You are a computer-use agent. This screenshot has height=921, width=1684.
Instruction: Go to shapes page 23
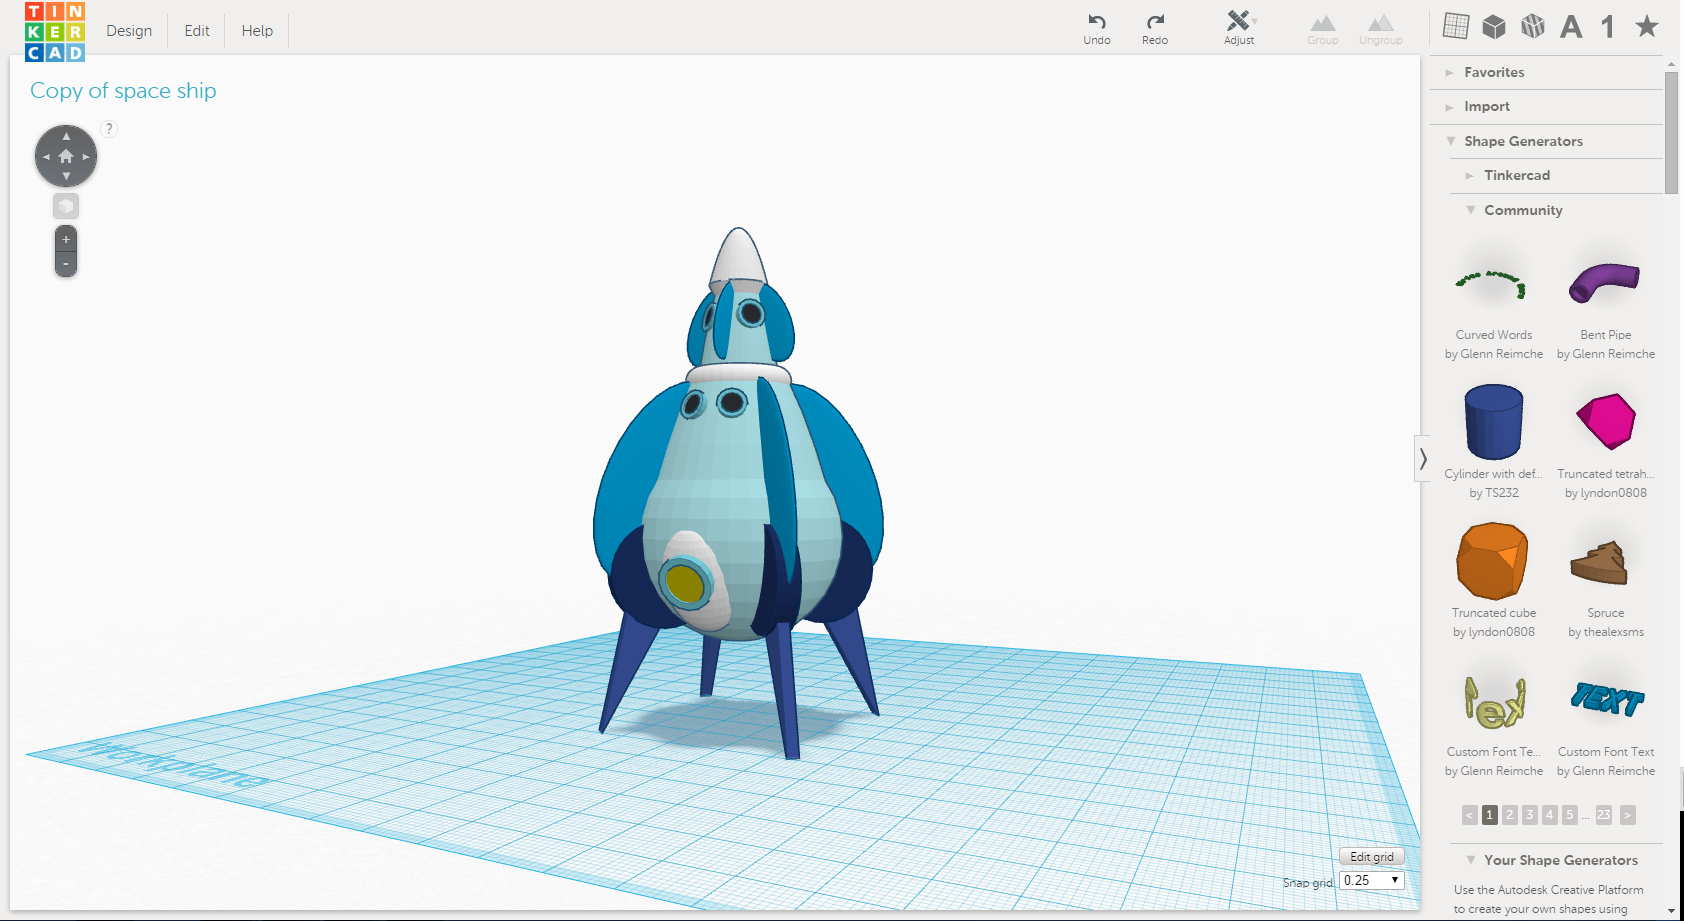click(1604, 816)
